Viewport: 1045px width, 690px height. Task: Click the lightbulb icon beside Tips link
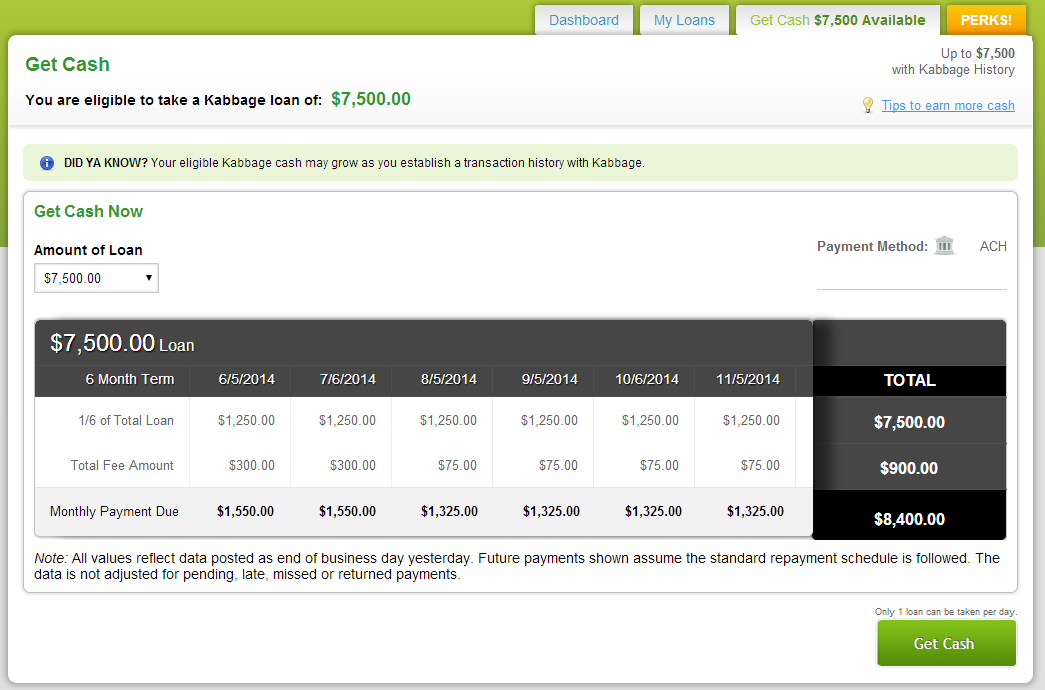[x=867, y=105]
